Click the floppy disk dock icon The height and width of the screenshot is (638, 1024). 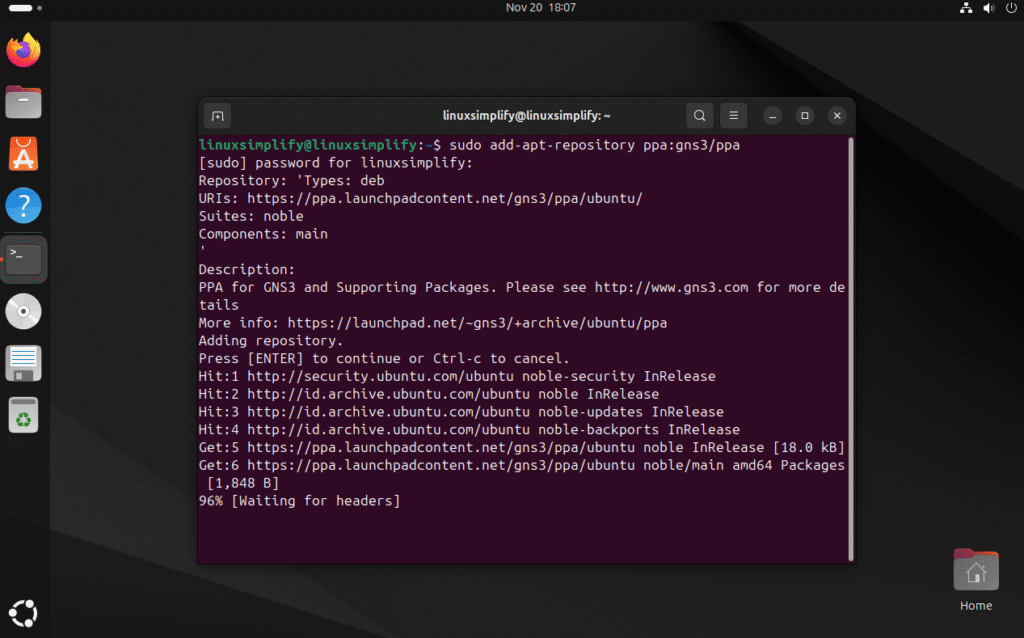pyautogui.click(x=23, y=362)
